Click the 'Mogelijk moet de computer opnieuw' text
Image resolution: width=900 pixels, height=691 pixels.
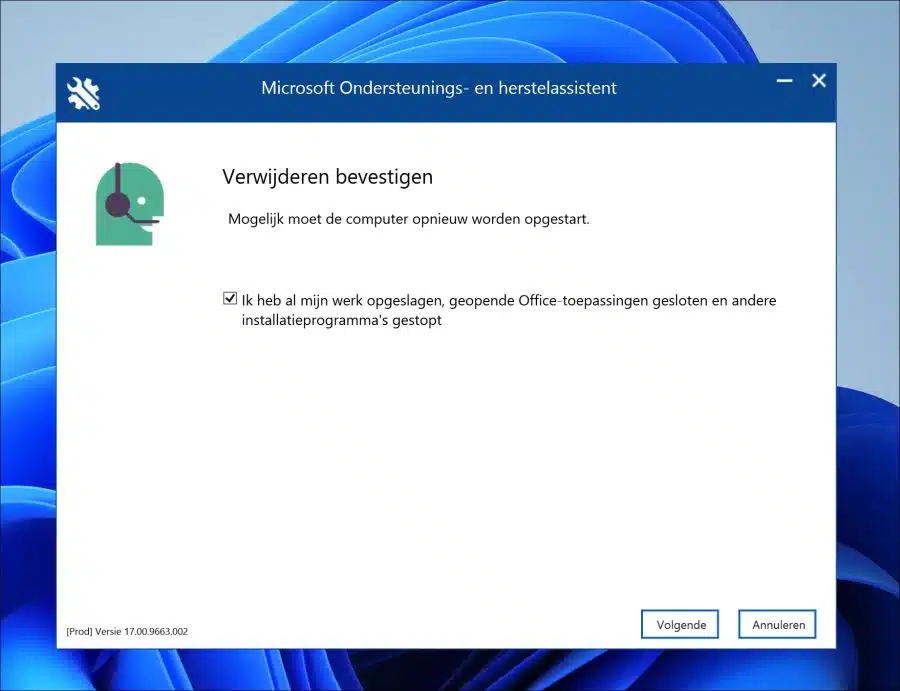[x=409, y=219]
